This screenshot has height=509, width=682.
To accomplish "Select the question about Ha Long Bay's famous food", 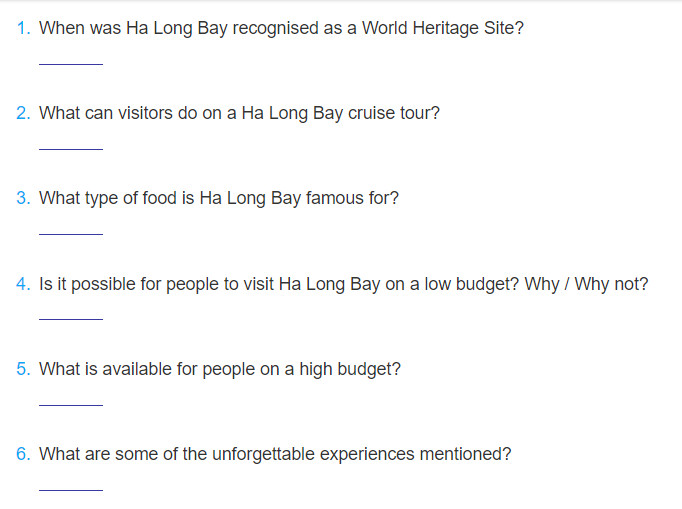I will point(218,198).
